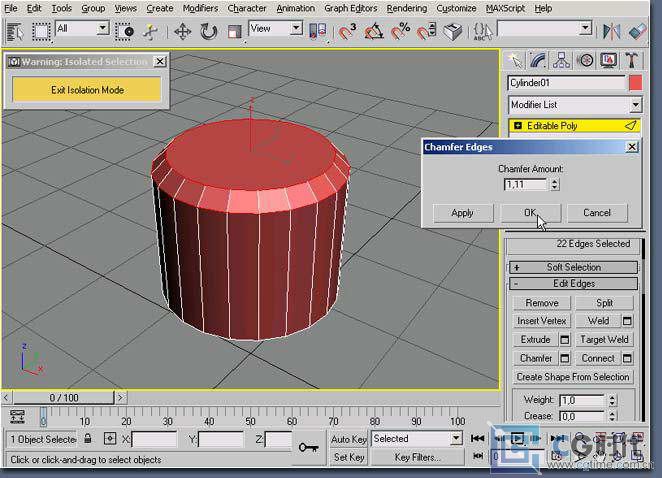The image size is (662, 478).
Task: Select the Rotate transform tool
Action: pyautogui.click(x=208, y=32)
